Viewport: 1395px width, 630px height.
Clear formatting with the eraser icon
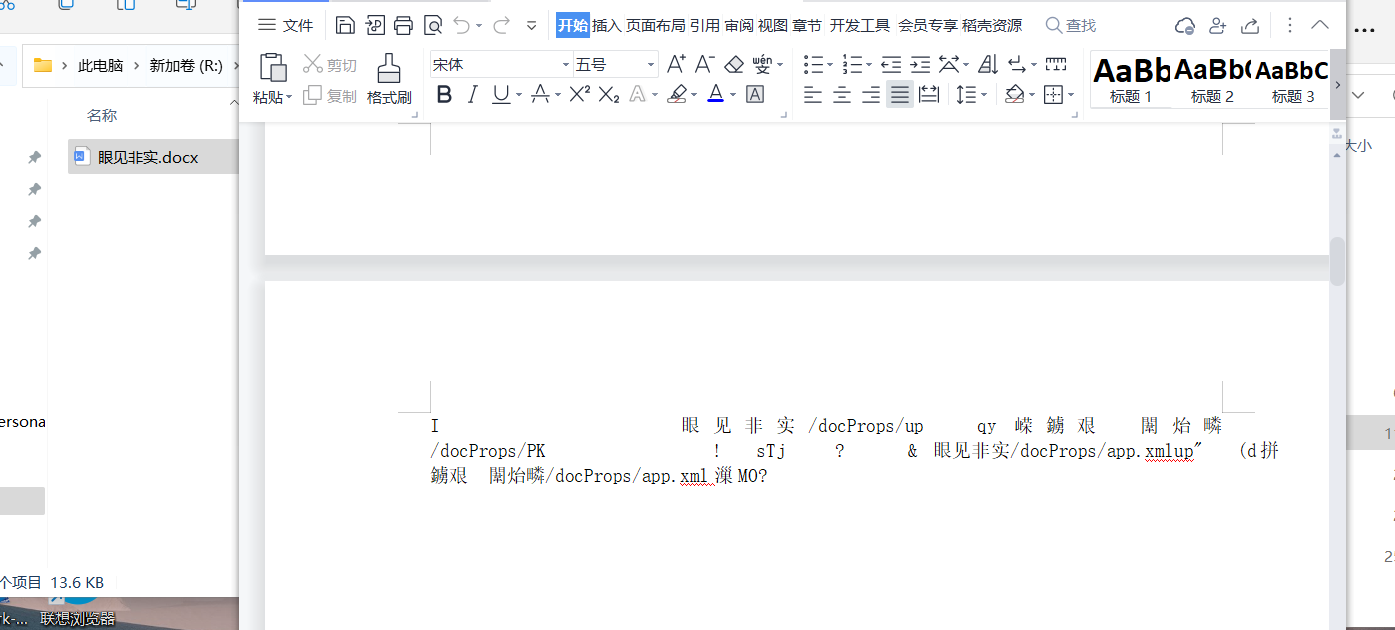734,64
